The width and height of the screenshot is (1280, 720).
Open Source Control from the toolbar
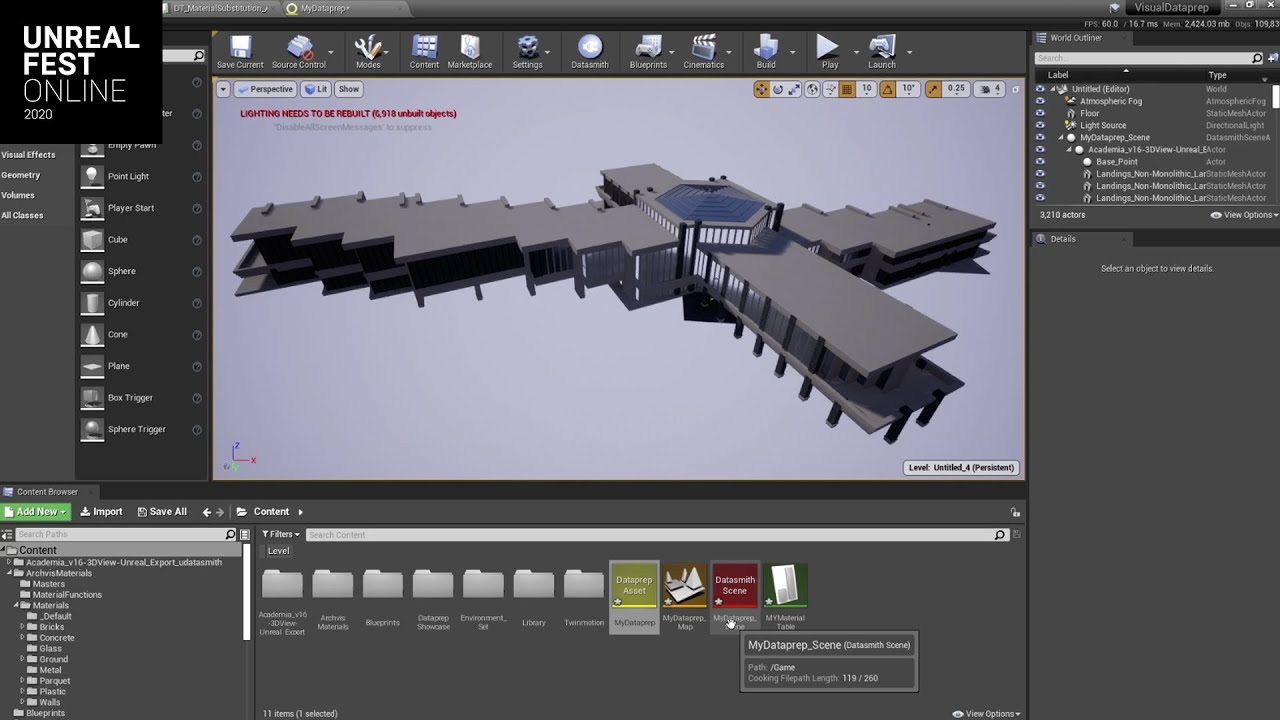299,52
